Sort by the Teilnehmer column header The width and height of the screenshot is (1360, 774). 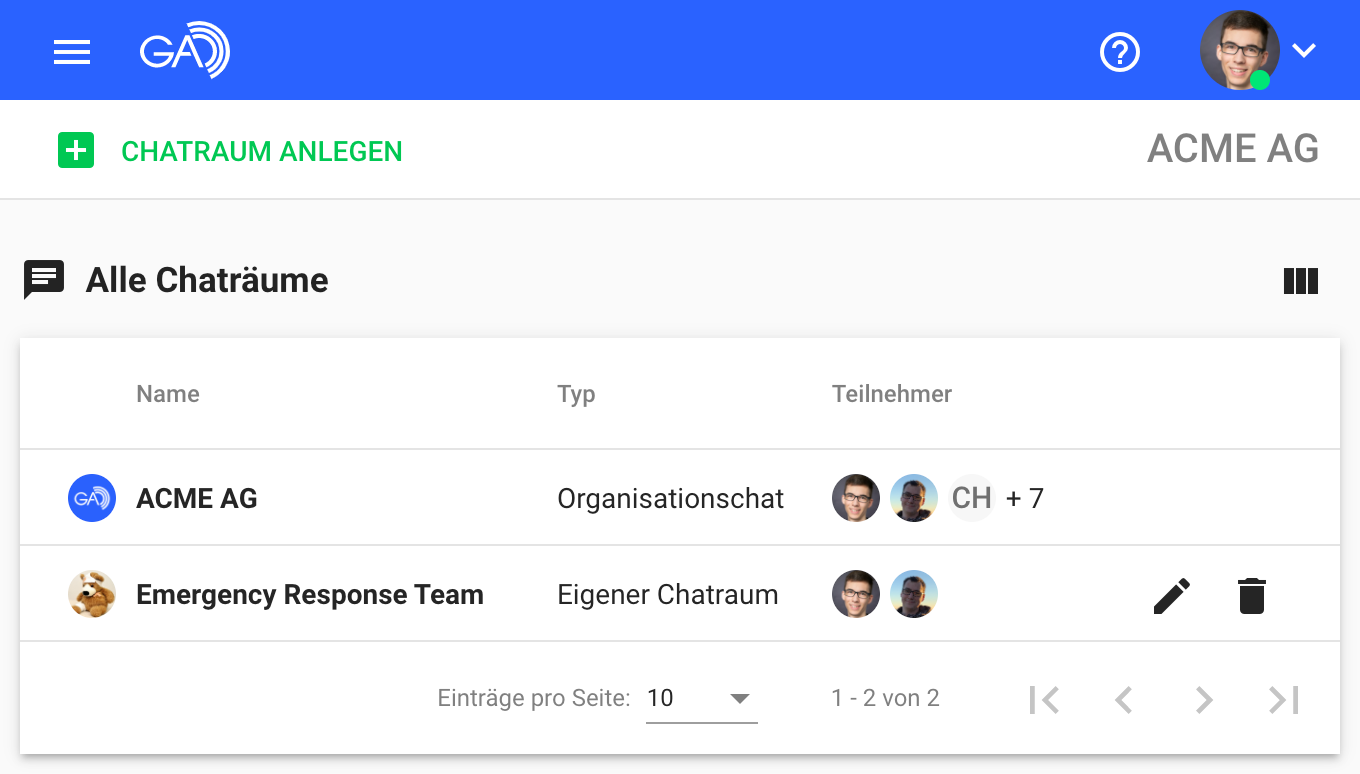(891, 394)
